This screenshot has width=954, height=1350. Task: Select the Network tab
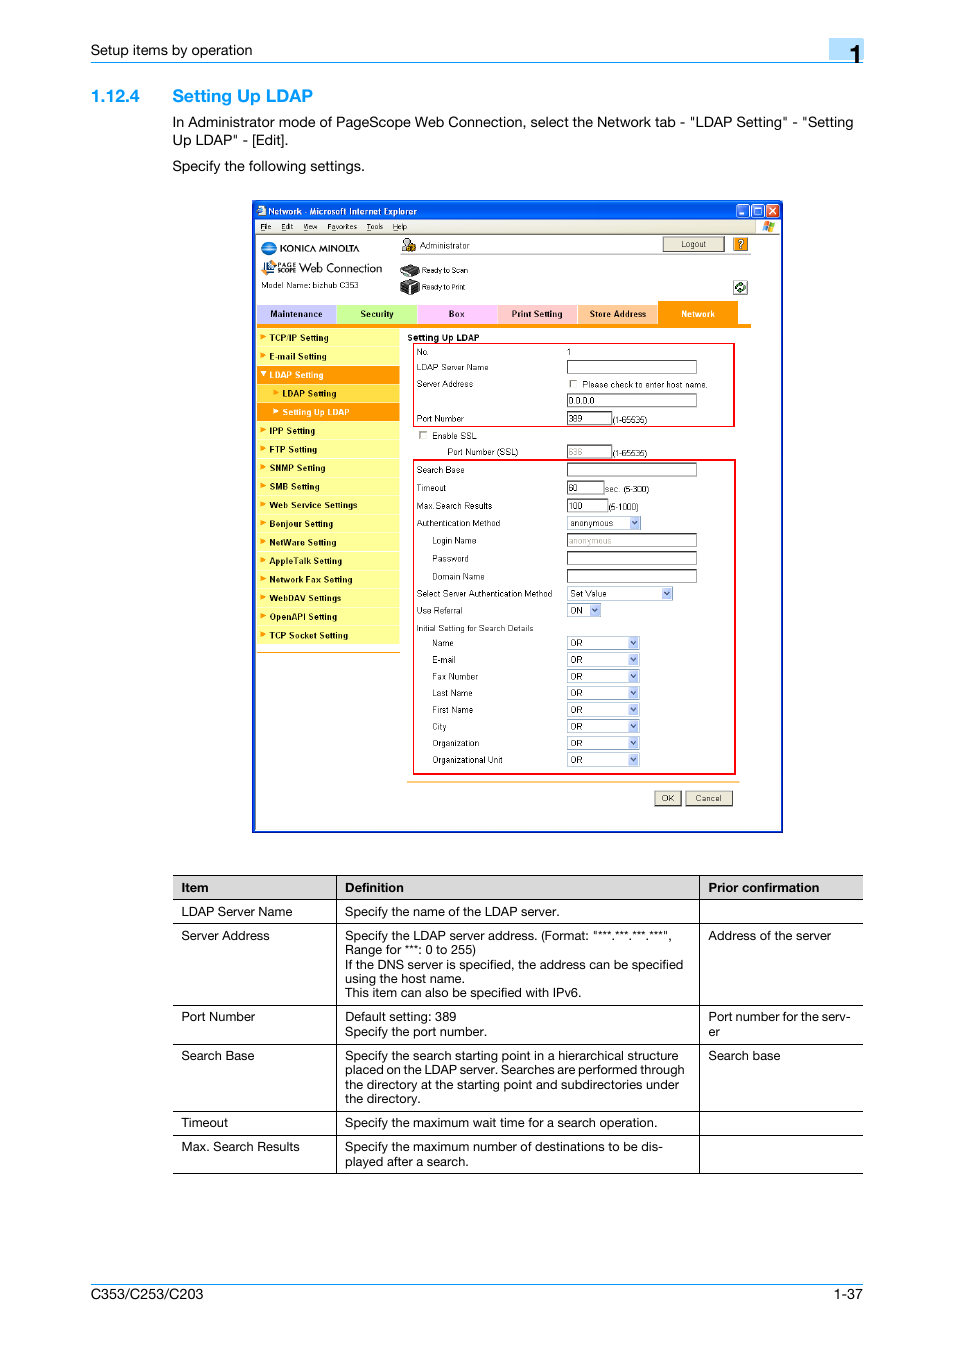pyautogui.click(x=698, y=314)
